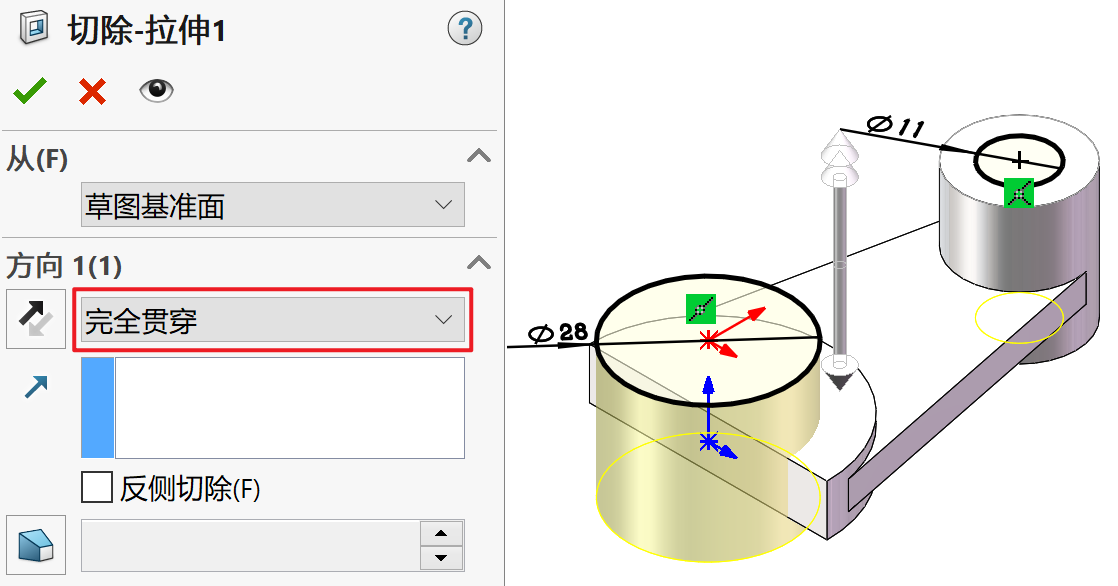Click the reverse direction arrow button
This screenshot has height=586, width=1118.
tap(36, 319)
